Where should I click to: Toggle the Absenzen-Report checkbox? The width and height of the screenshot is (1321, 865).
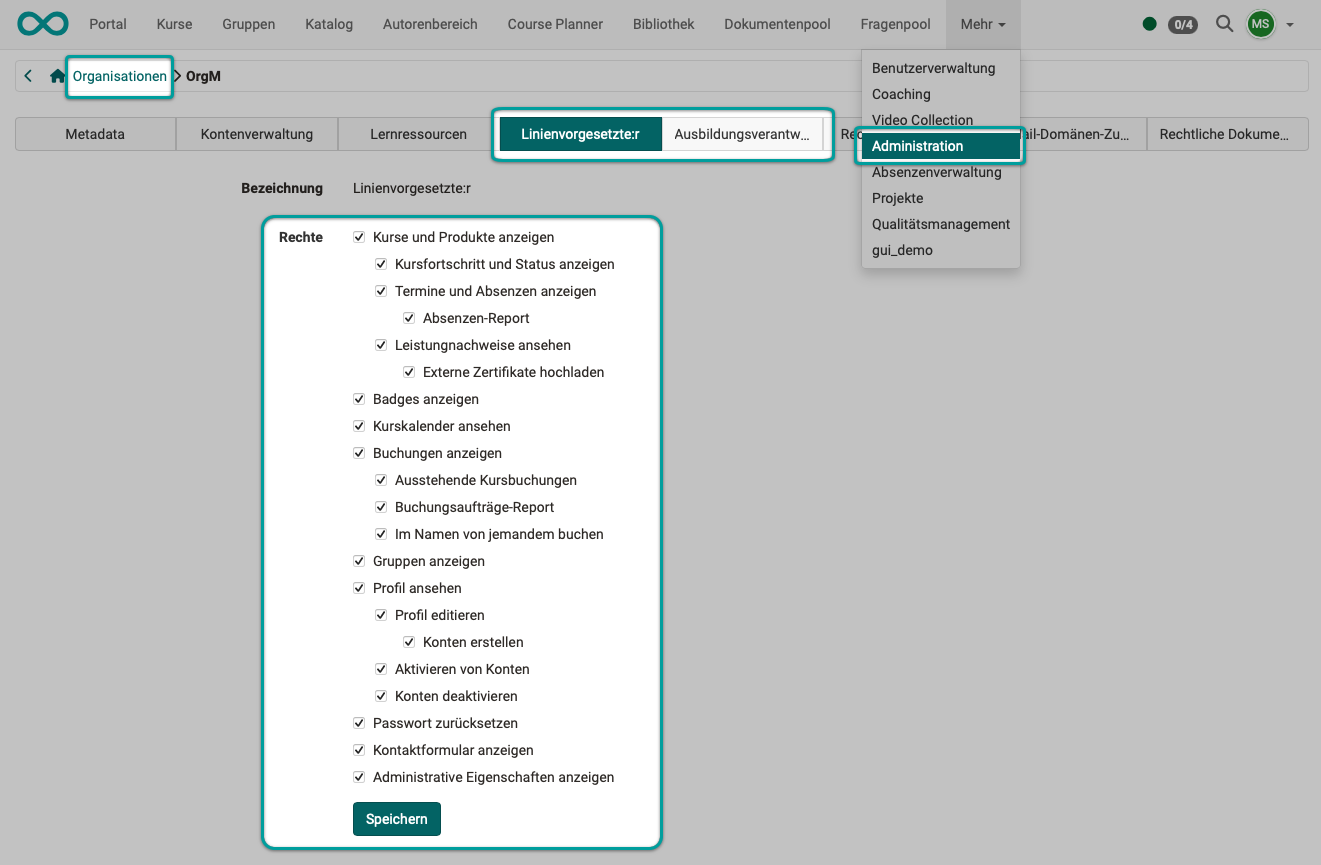click(409, 318)
